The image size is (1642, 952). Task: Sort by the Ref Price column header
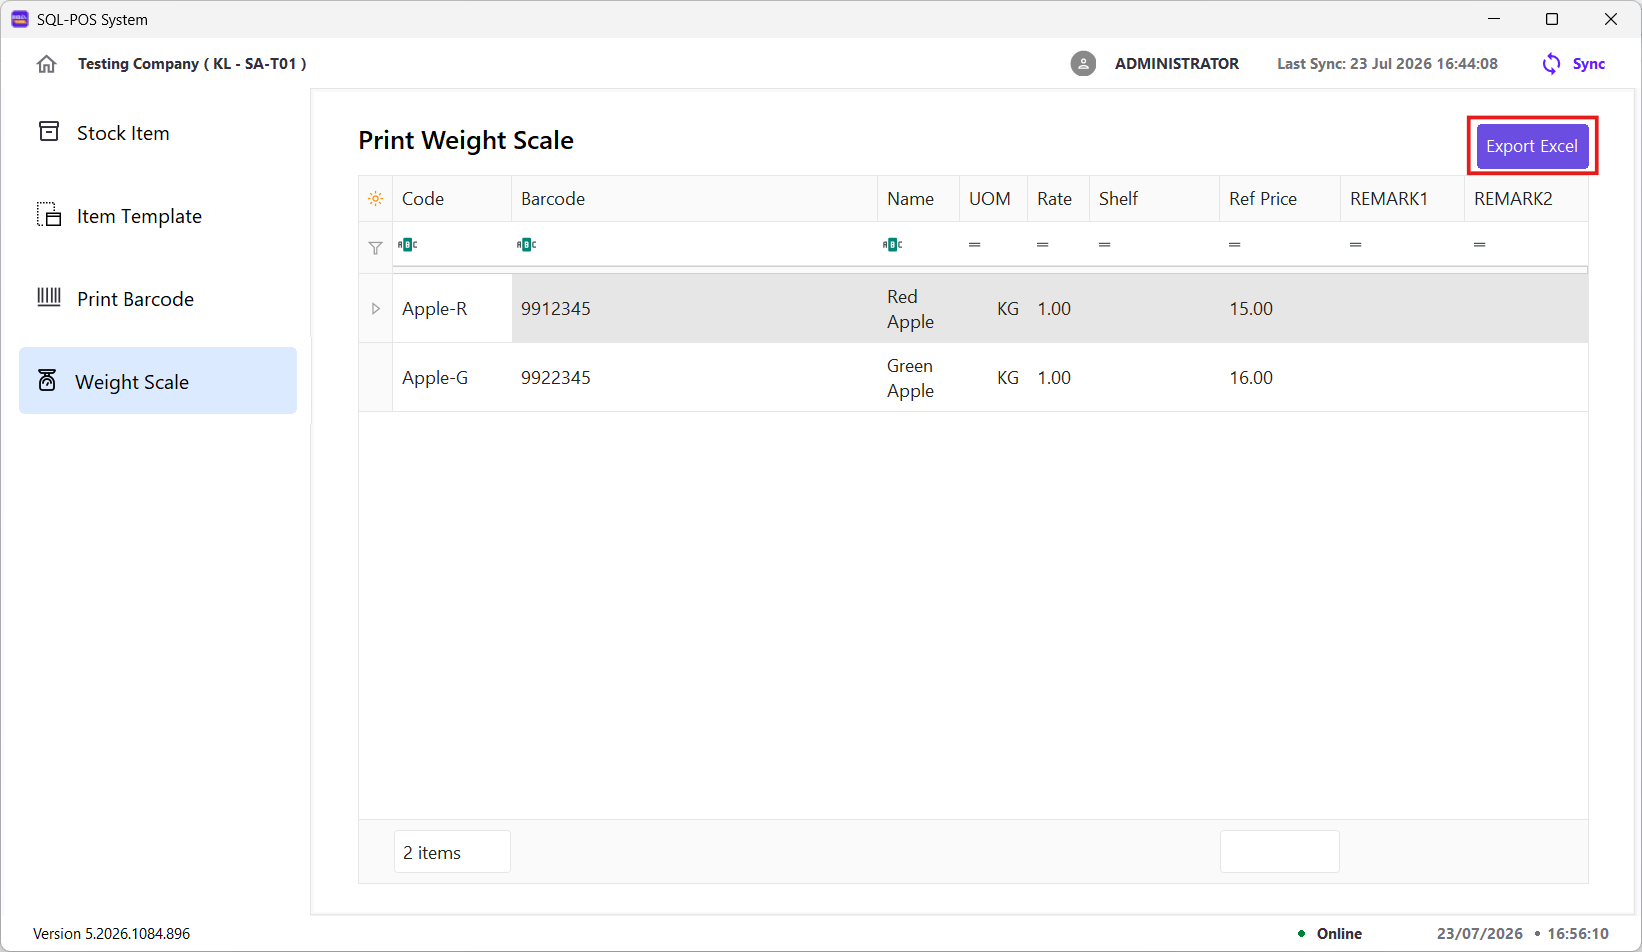click(x=1280, y=199)
